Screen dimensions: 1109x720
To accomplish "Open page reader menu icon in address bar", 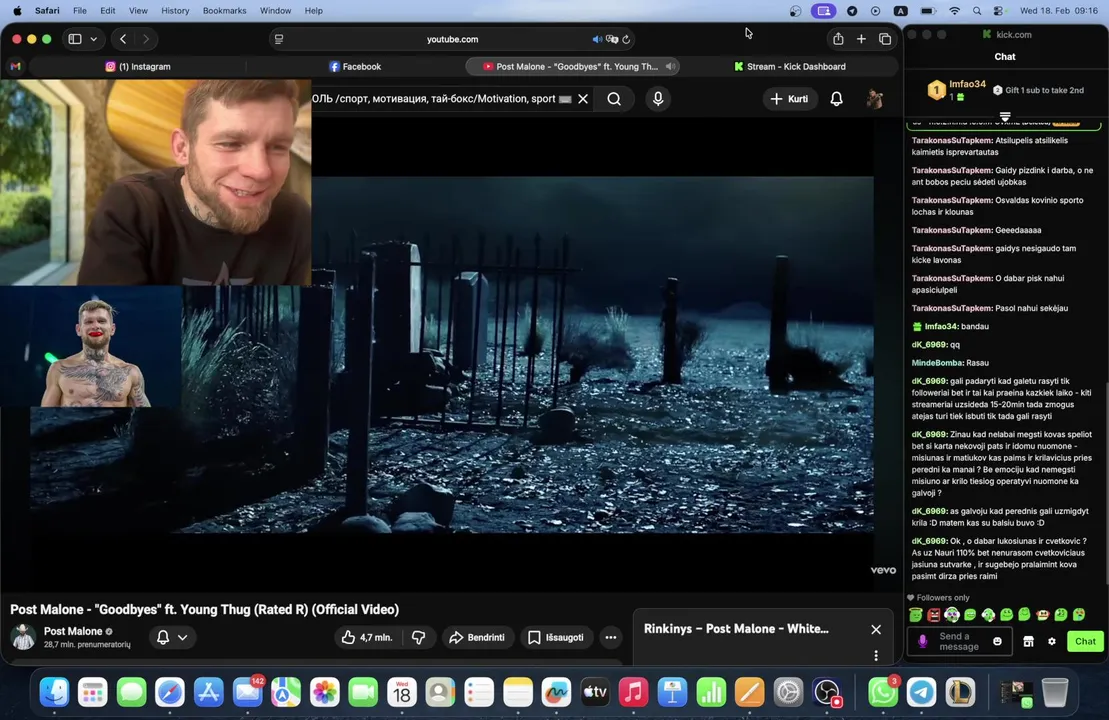I will (x=279, y=40).
